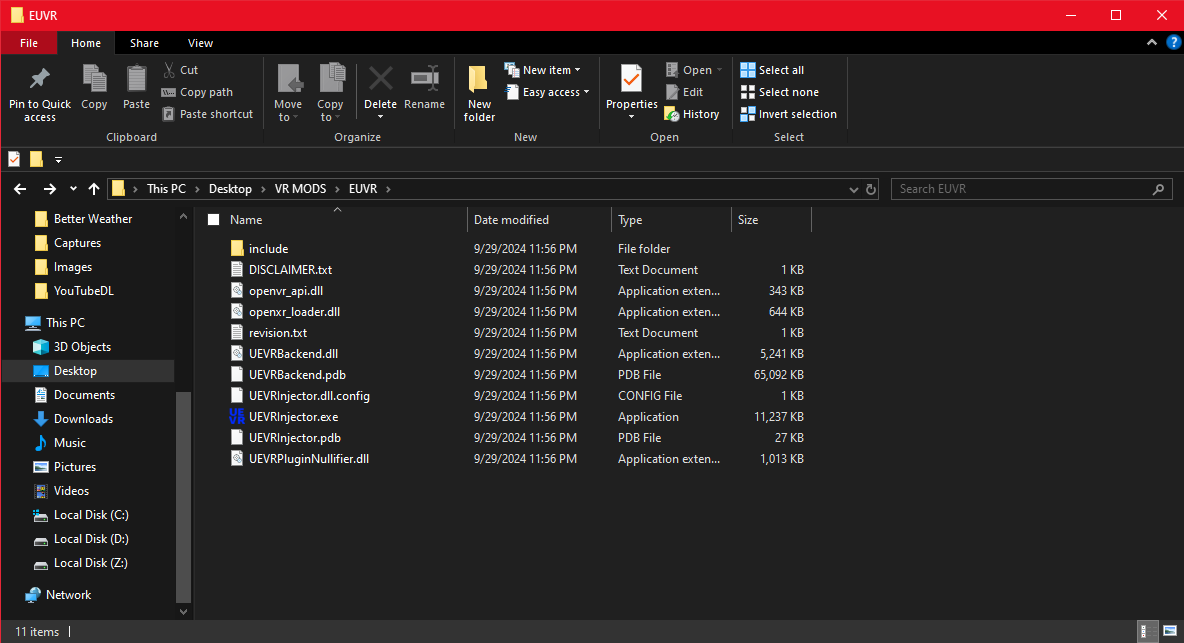Open the address bar history dropdown
The height and width of the screenshot is (643, 1184).
853,189
